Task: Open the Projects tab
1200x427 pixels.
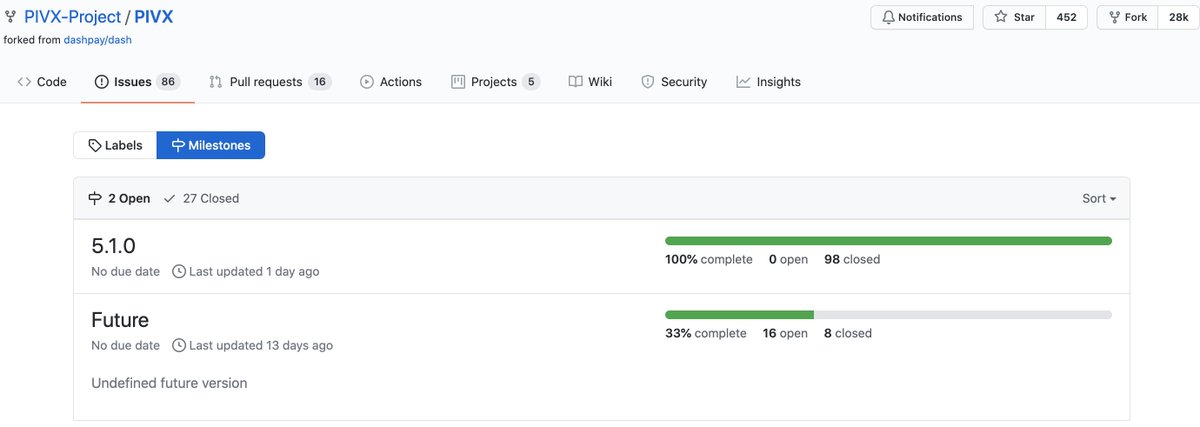Action: click(x=495, y=82)
